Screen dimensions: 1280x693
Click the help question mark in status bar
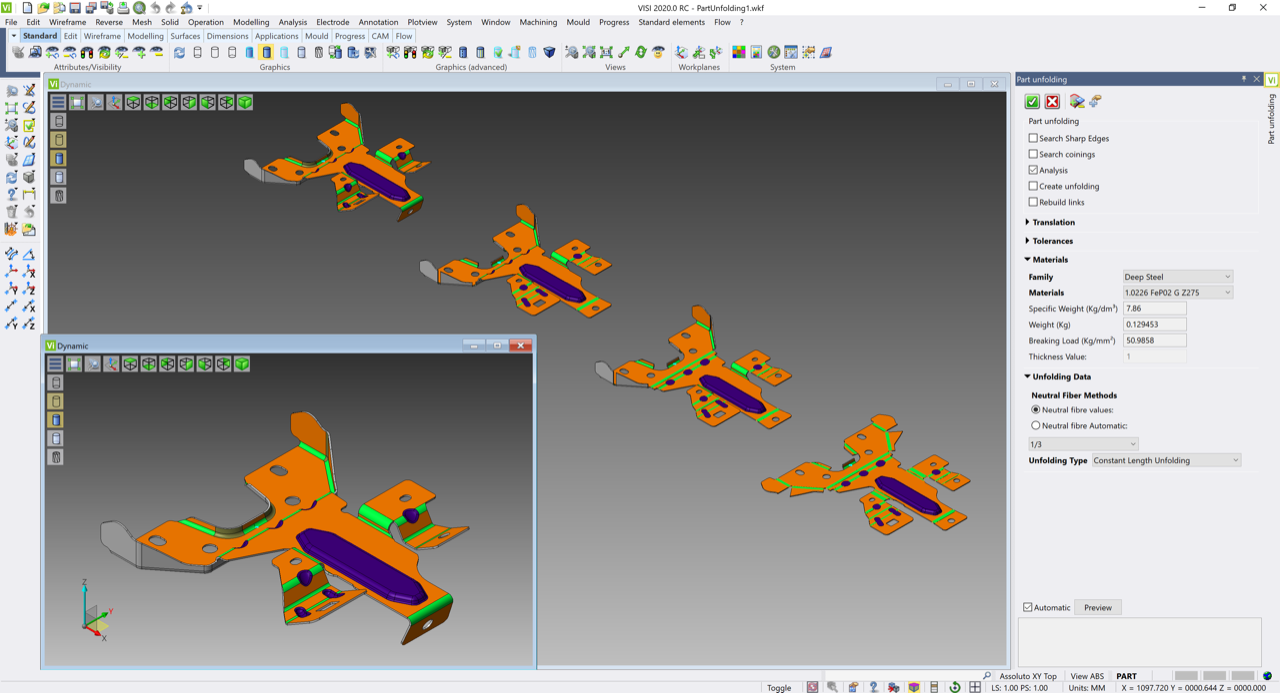(873, 687)
